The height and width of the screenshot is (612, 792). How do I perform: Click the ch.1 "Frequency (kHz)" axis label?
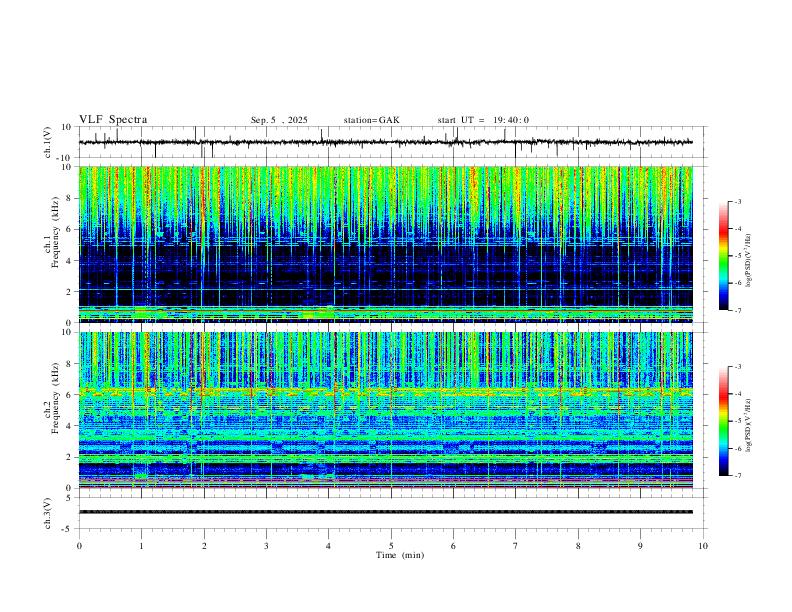point(55,233)
